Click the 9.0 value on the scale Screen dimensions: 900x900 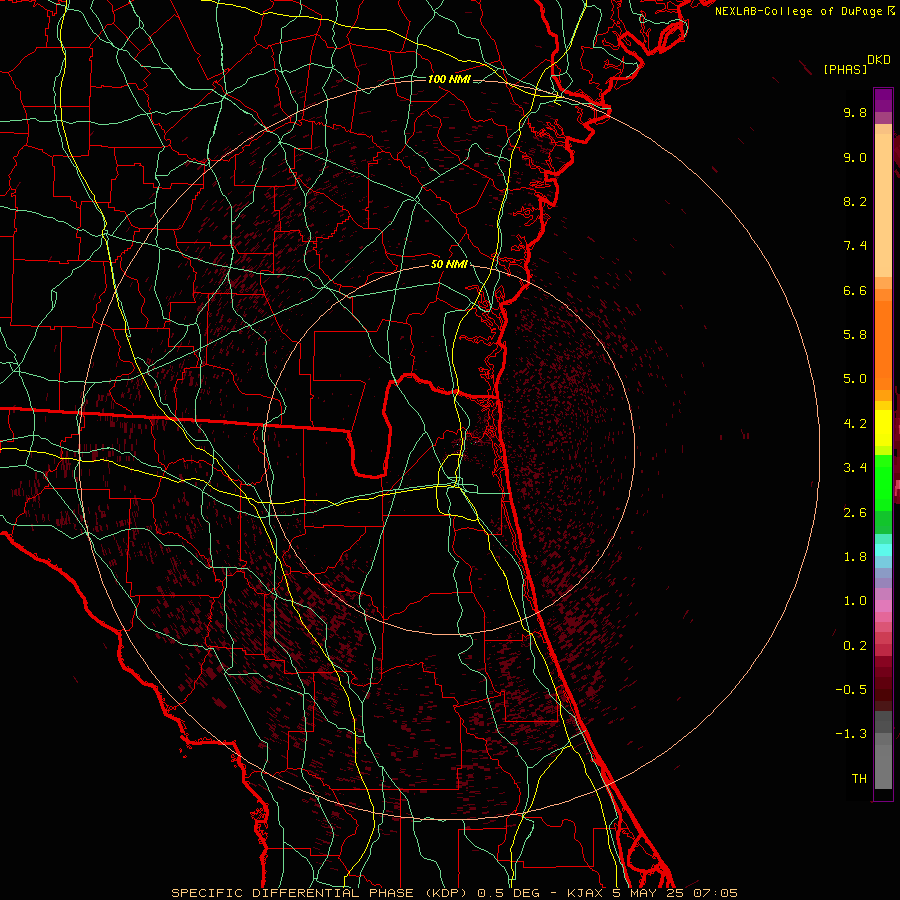point(855,157)
